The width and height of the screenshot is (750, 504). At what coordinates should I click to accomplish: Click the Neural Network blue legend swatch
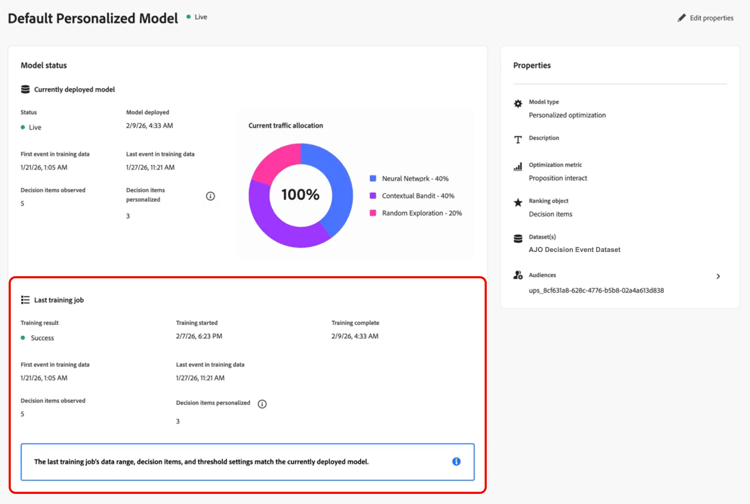coord(373,179)
